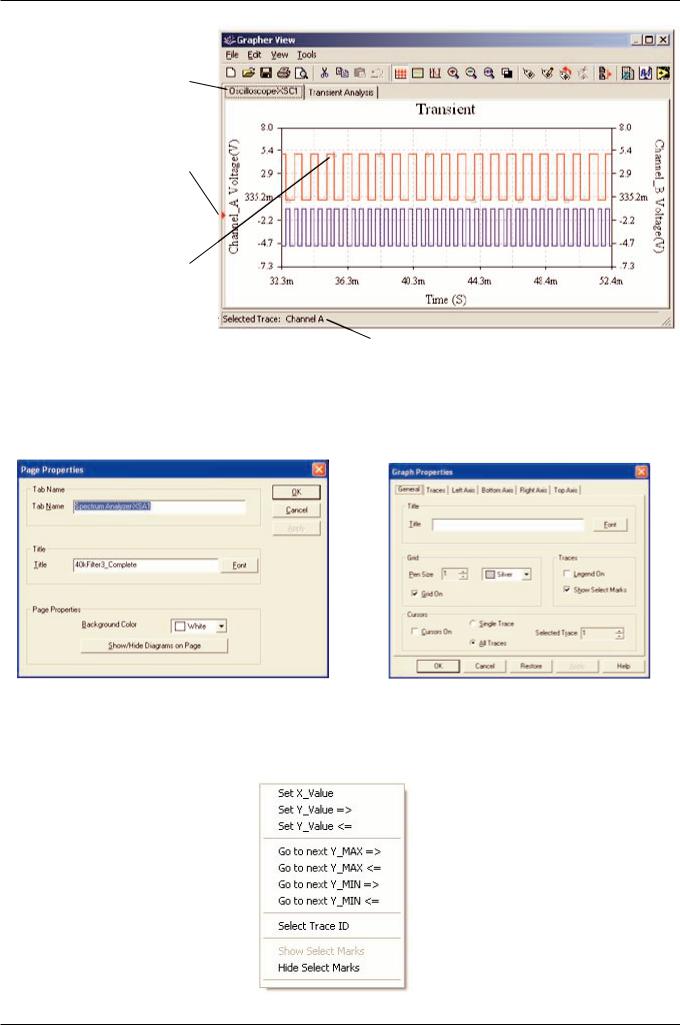Choose Hide Select Marks menu item
Screen dimensions: 680x1025
333,967
